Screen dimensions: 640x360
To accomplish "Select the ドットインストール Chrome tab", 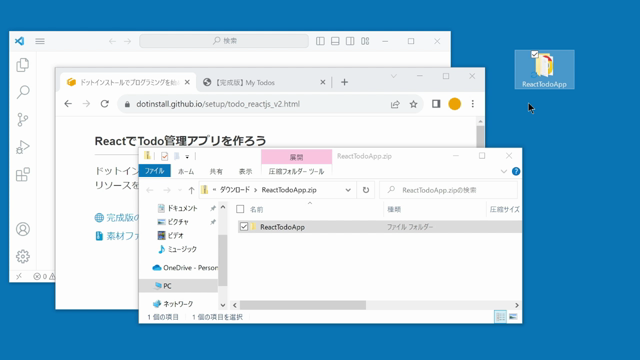I will click(x=128, y=82).
